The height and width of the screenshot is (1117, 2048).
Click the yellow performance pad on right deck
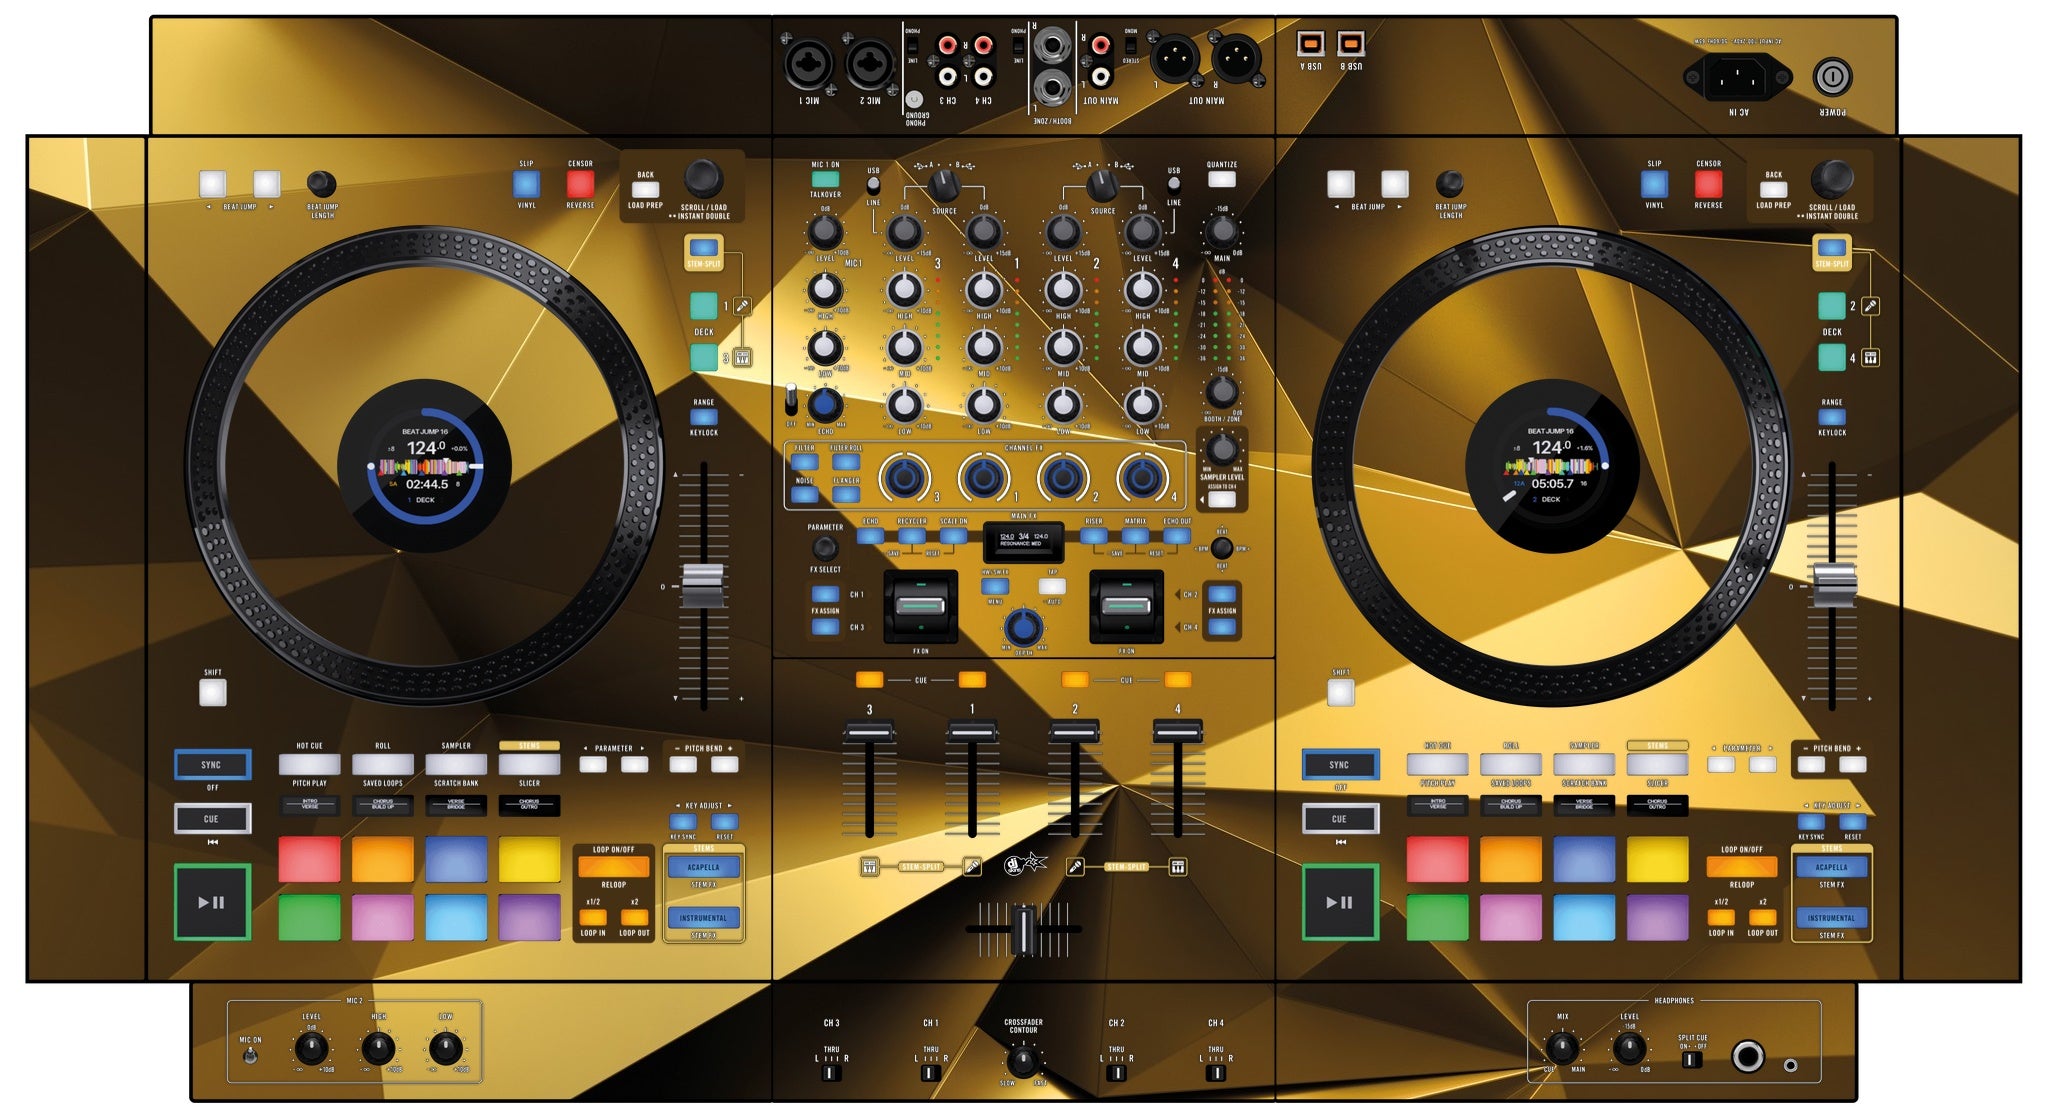click(1657, 860)
